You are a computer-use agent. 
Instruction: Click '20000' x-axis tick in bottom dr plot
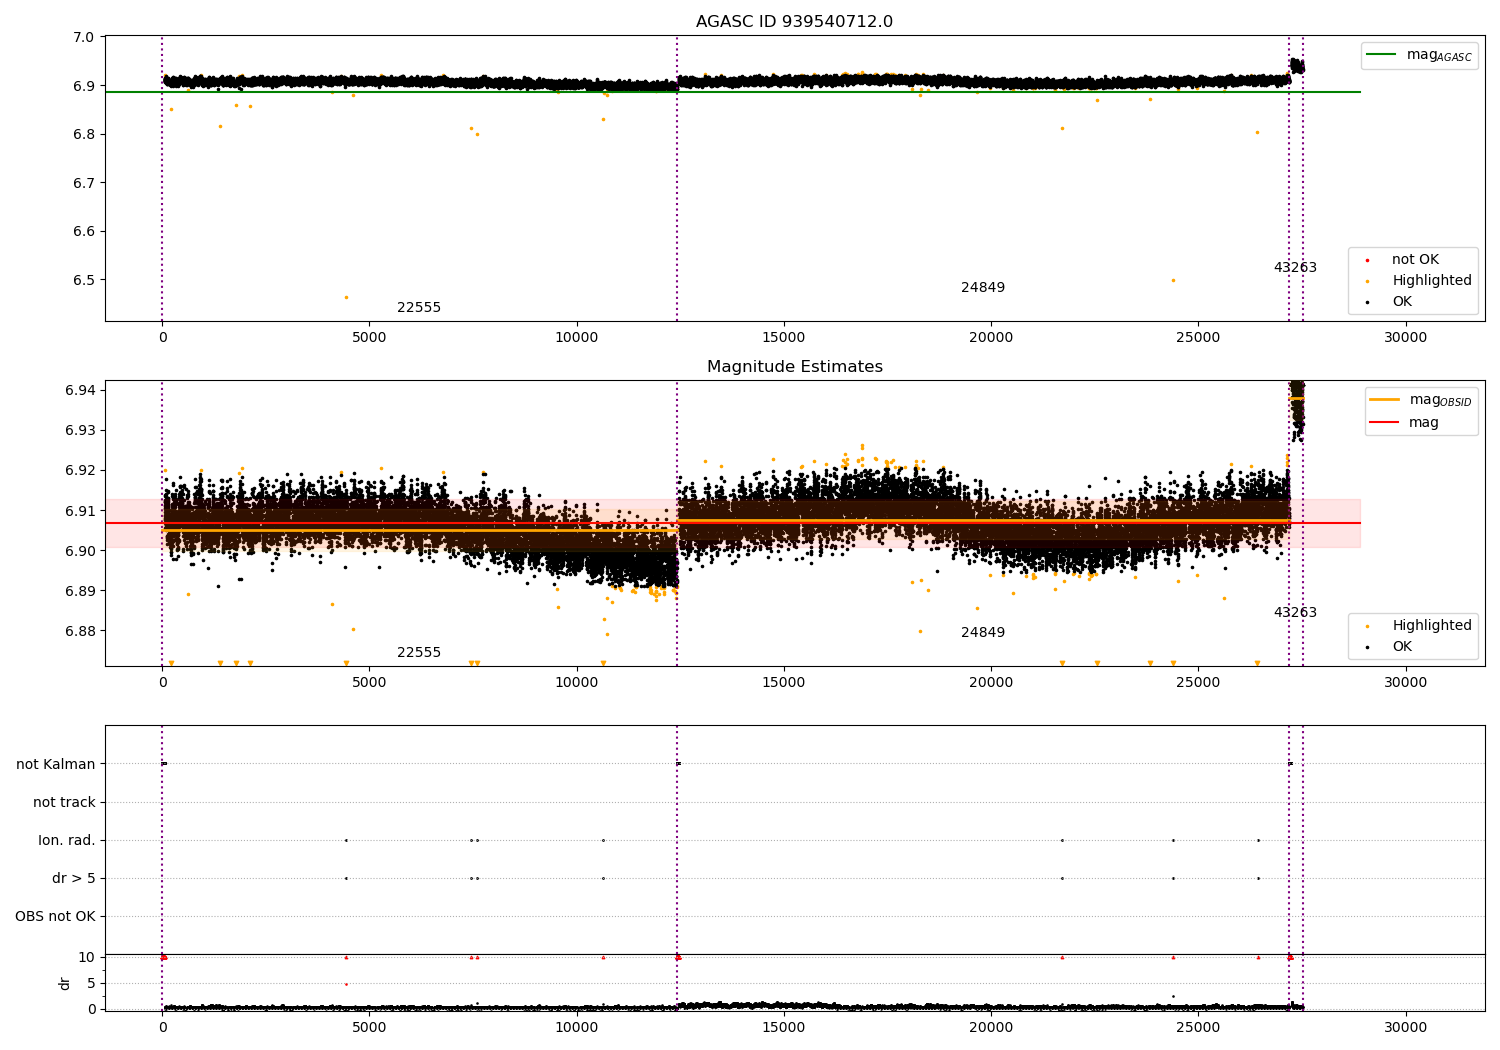coord(991,1027)
